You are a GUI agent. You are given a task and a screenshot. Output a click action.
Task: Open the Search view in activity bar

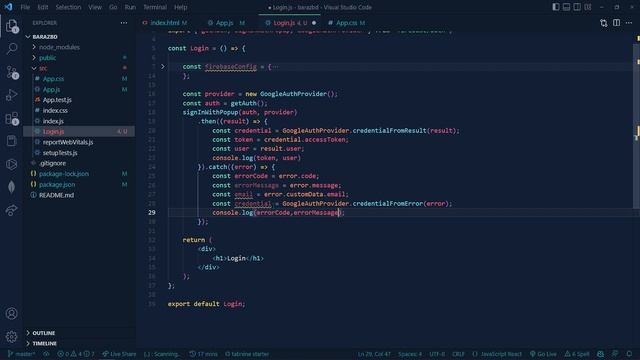(x=11, y=49)
